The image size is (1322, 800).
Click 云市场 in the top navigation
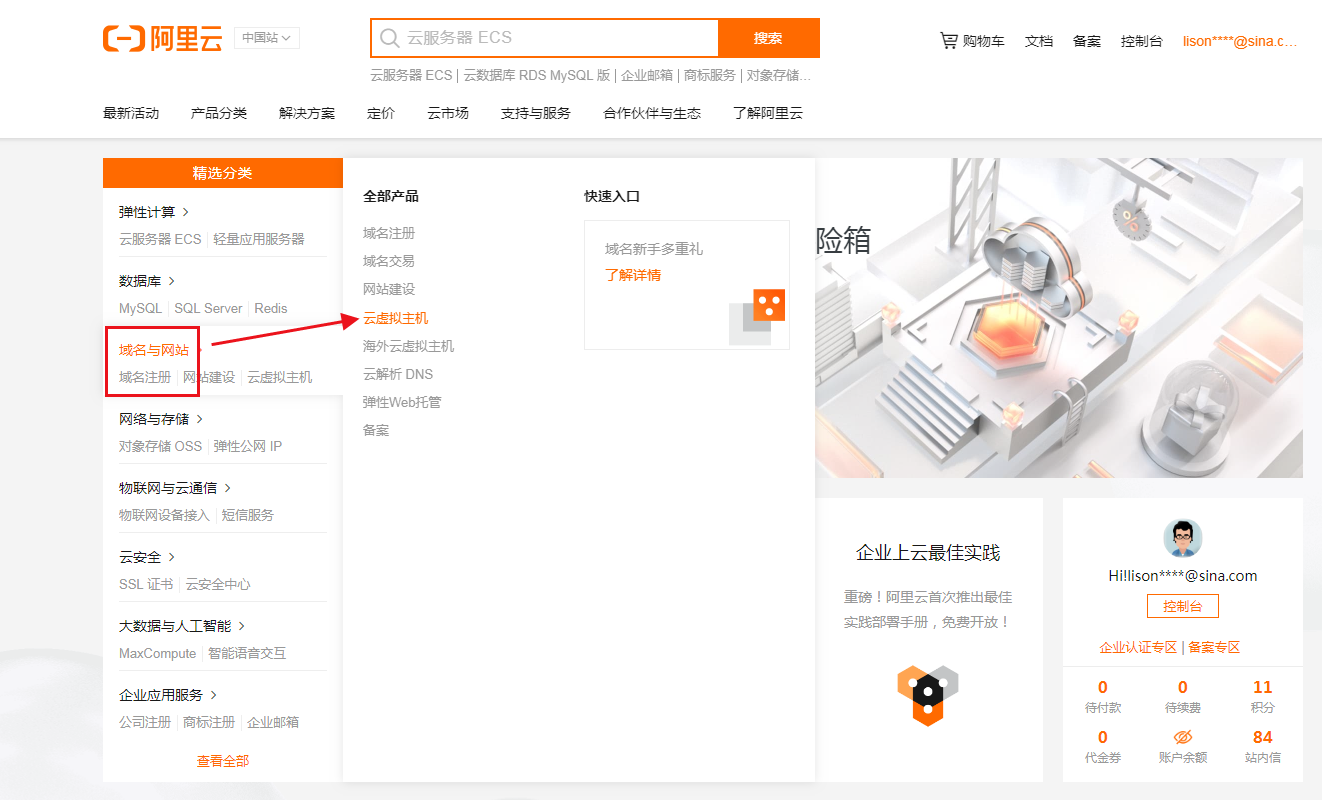tap(447, 113)
